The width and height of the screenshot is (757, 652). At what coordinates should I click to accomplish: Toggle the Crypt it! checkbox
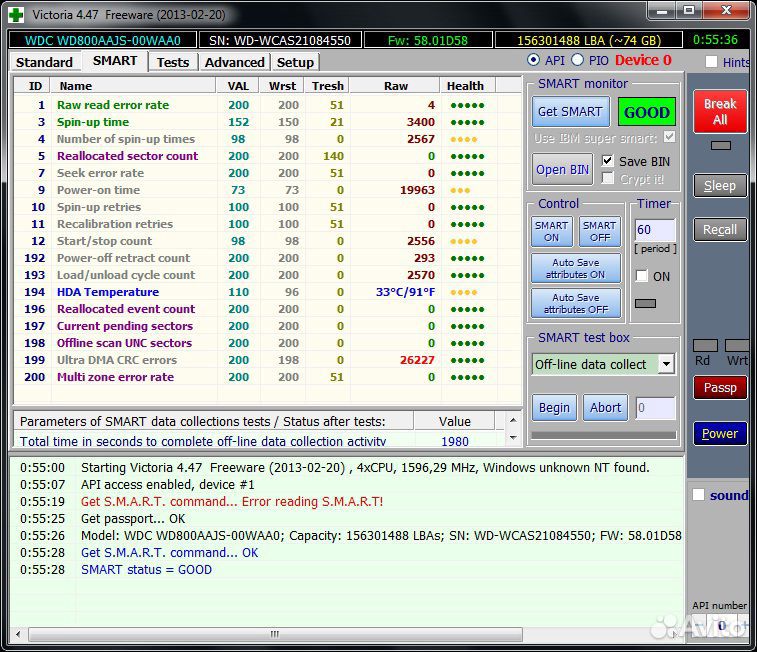[608, 179]
